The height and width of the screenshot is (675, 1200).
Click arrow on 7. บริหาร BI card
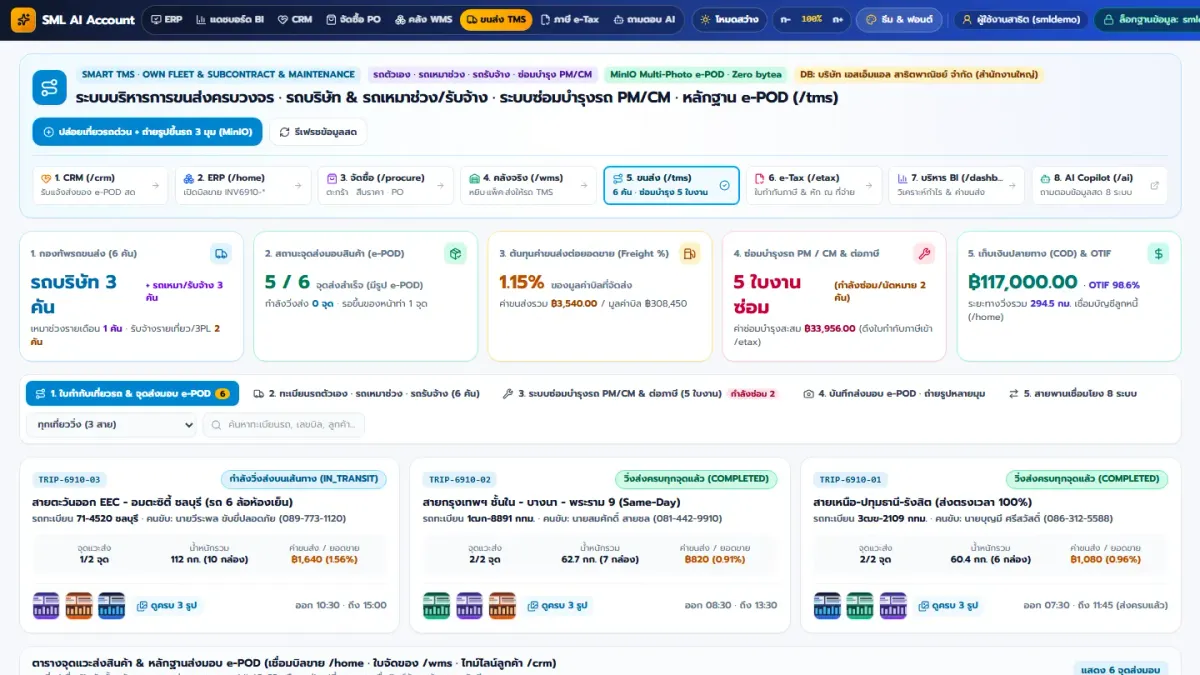(1010, 185)
